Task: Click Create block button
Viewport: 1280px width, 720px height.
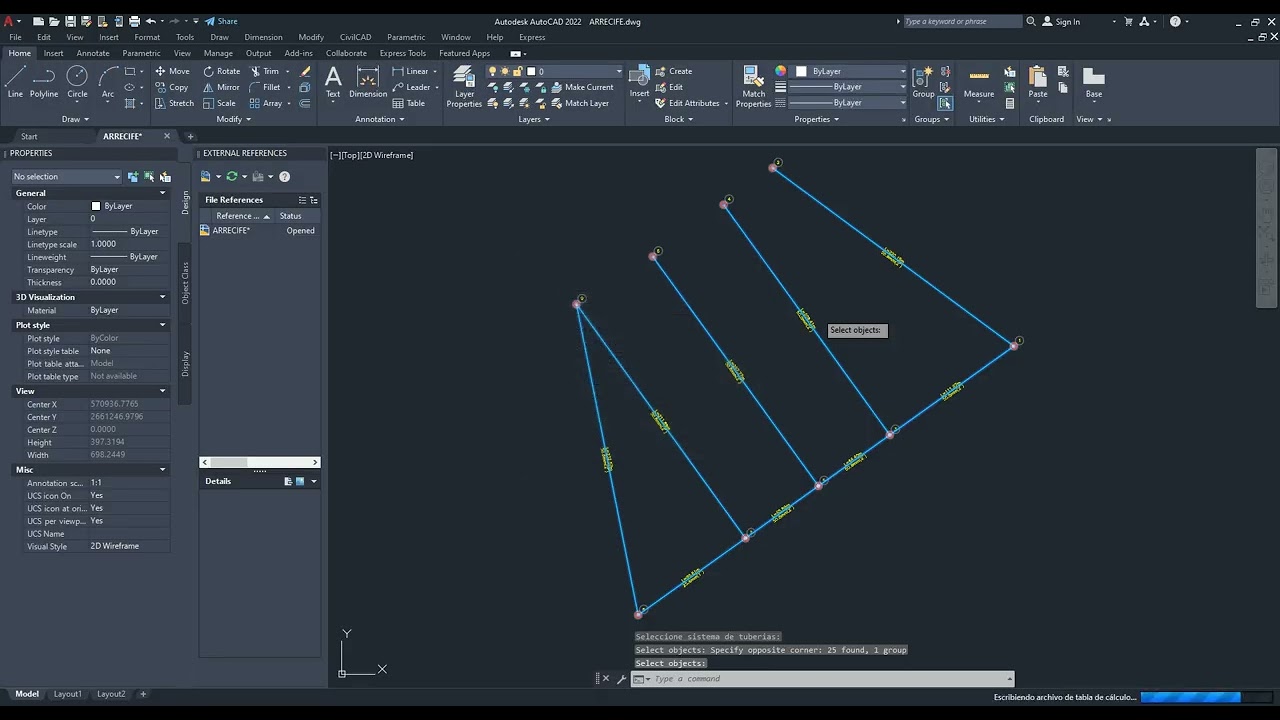Action: coord(673,71)
